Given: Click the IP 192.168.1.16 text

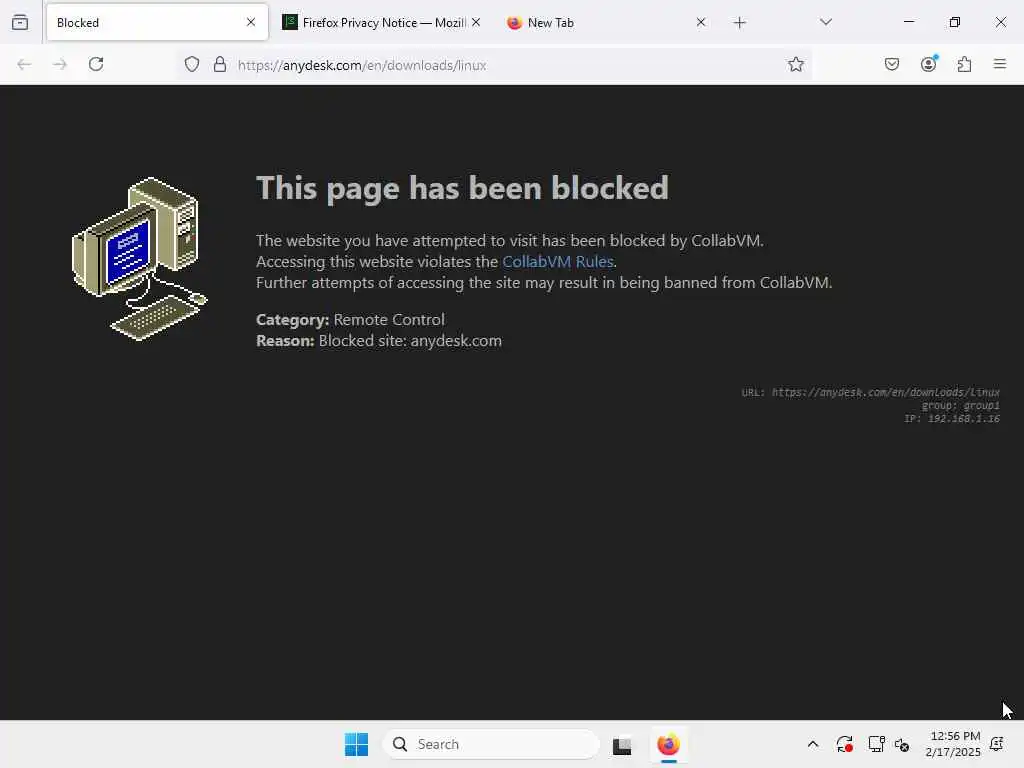Looking at the screenshot, I should 952,419.
